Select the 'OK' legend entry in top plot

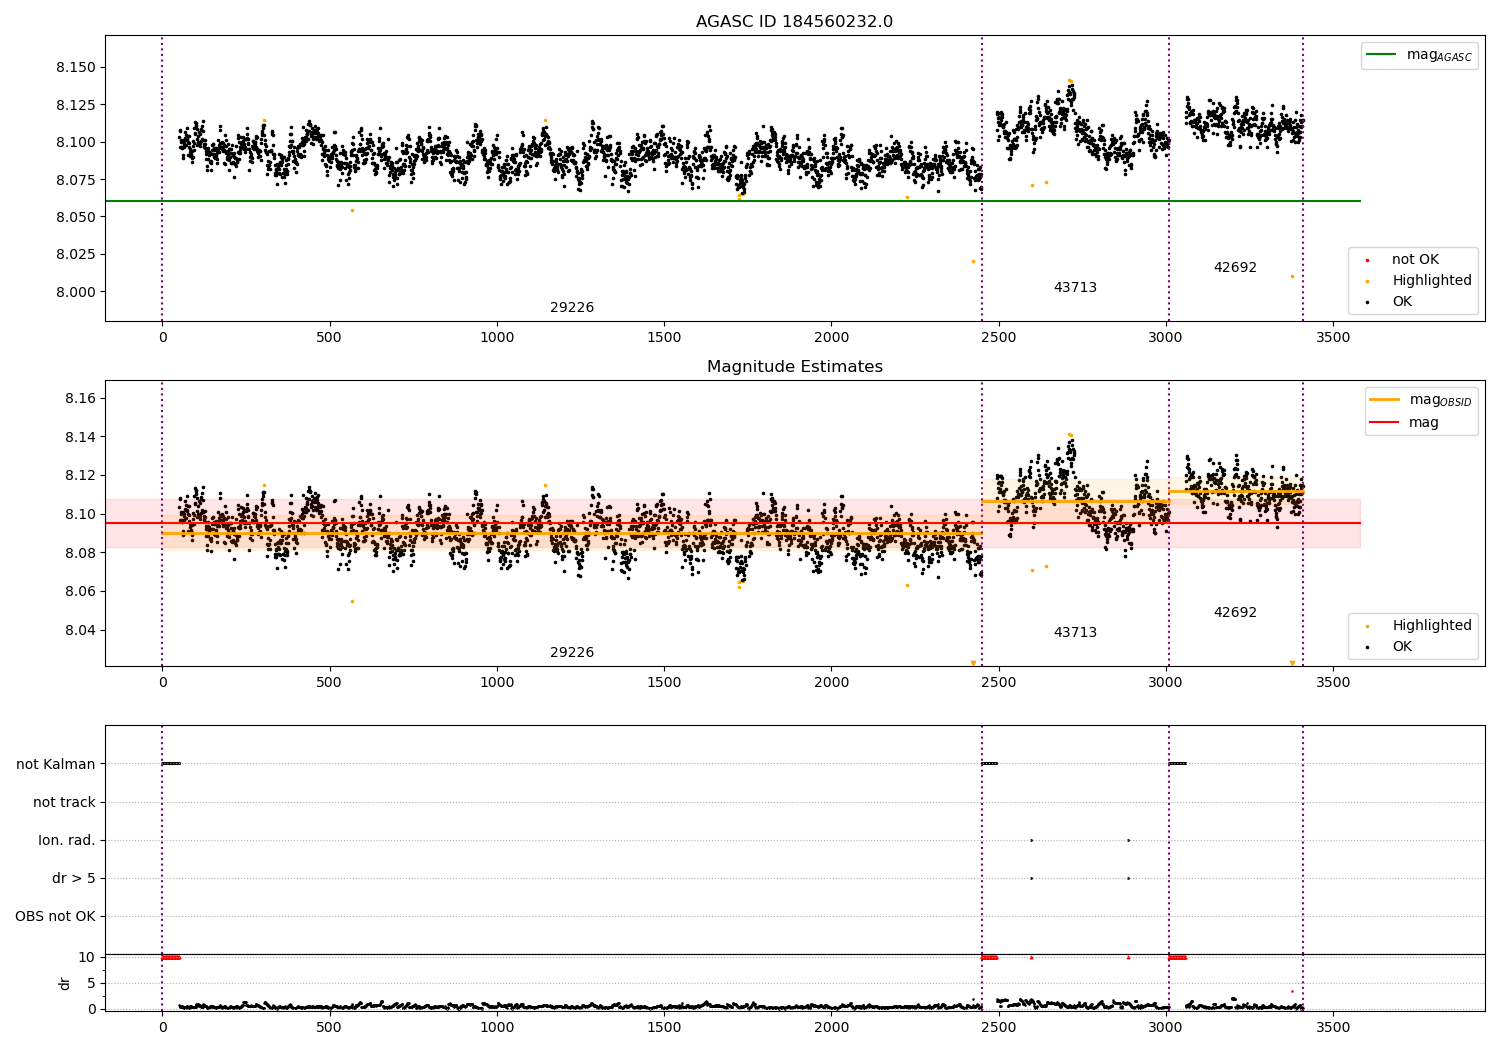pos(1387,302)
